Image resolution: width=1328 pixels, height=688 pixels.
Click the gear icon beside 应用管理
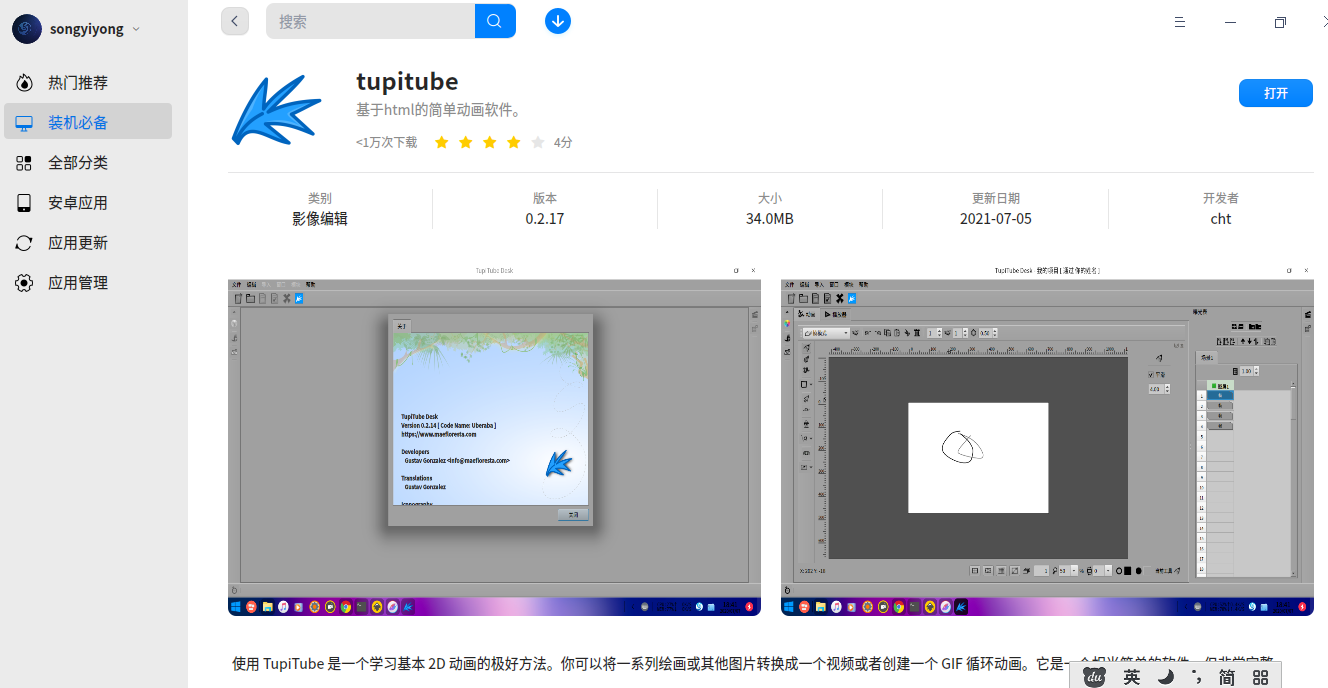point(24,283)
